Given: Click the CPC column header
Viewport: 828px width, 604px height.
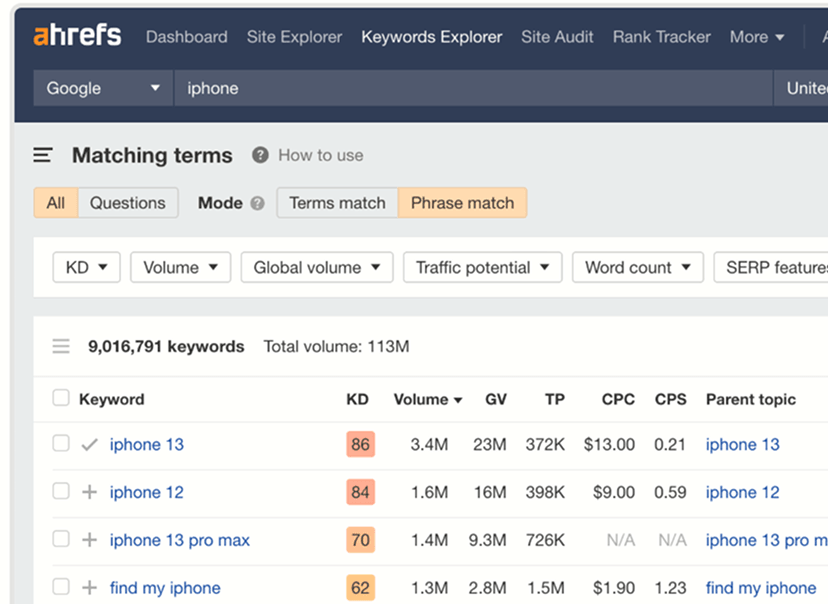Looking at the screenshot, I should point(618,400).
